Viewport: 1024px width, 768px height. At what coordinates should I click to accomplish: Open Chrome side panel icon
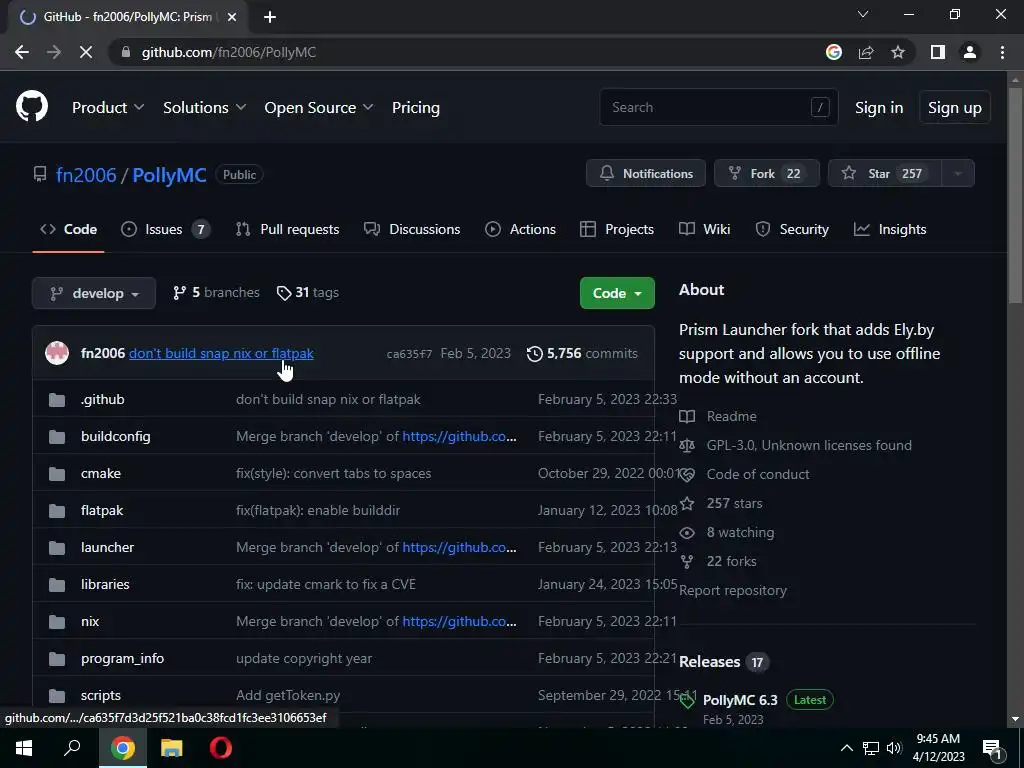pos(938,52)
